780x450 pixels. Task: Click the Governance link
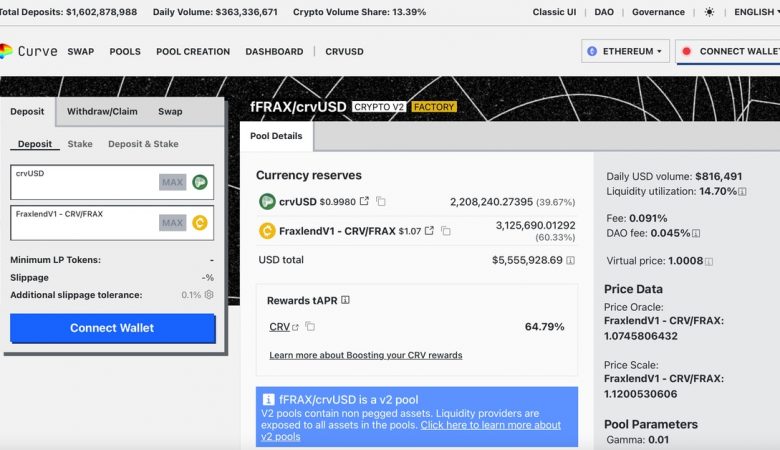(658, 12)
